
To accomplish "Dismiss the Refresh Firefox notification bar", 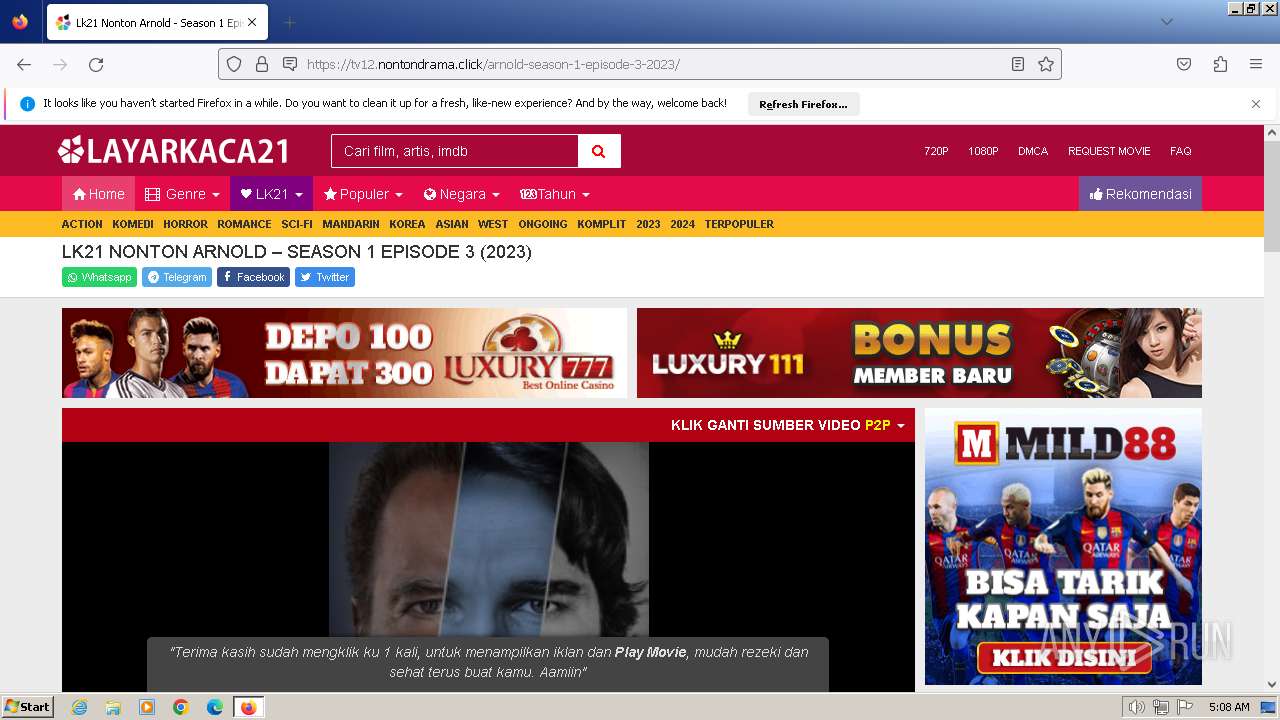I will [x=1256, y=104].
